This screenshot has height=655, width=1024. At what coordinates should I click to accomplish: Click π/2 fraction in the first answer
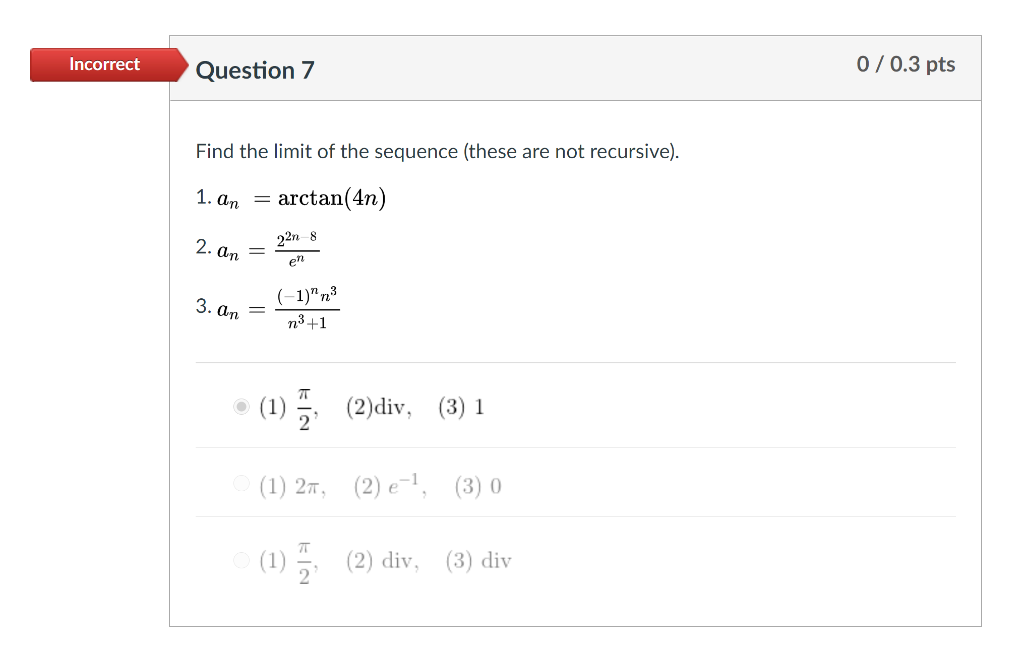coord(304,409)
